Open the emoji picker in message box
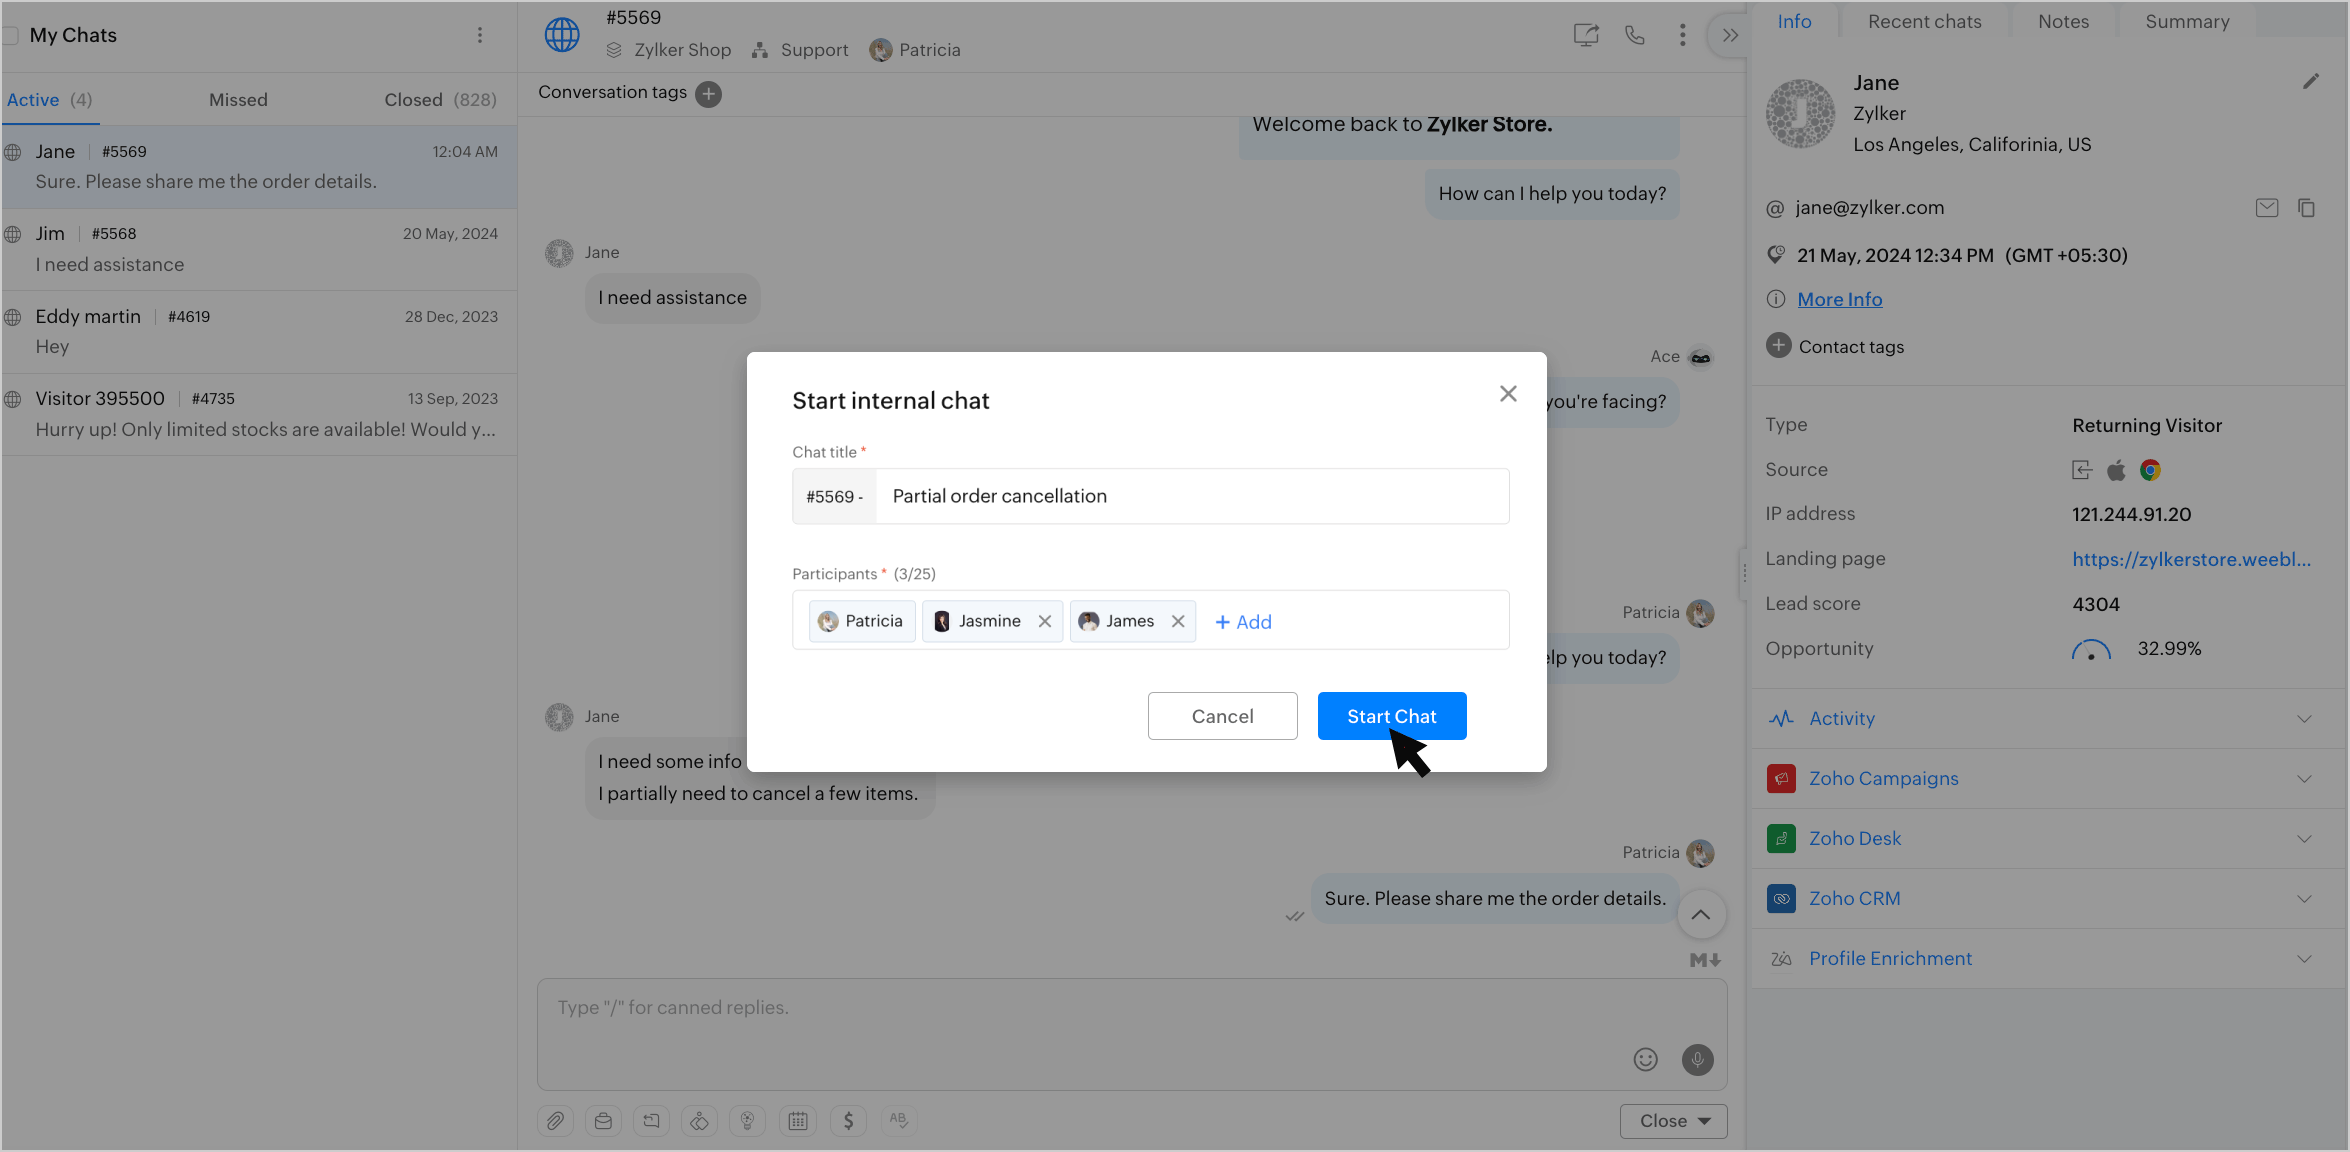This screenshot has width=2350, height=1152. 1645,1059
